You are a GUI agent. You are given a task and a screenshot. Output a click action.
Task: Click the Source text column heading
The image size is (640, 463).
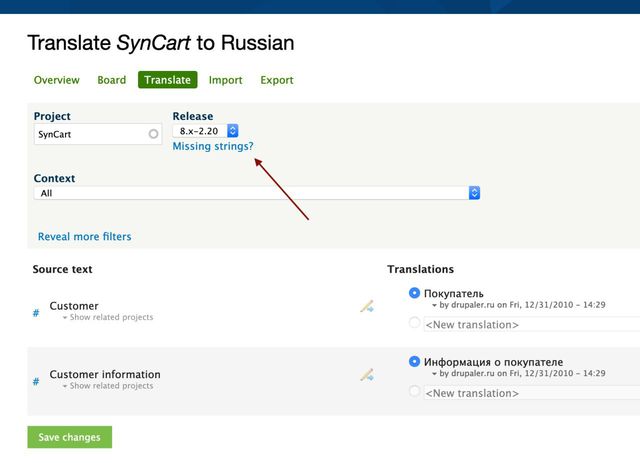click(x=62, y=269)
